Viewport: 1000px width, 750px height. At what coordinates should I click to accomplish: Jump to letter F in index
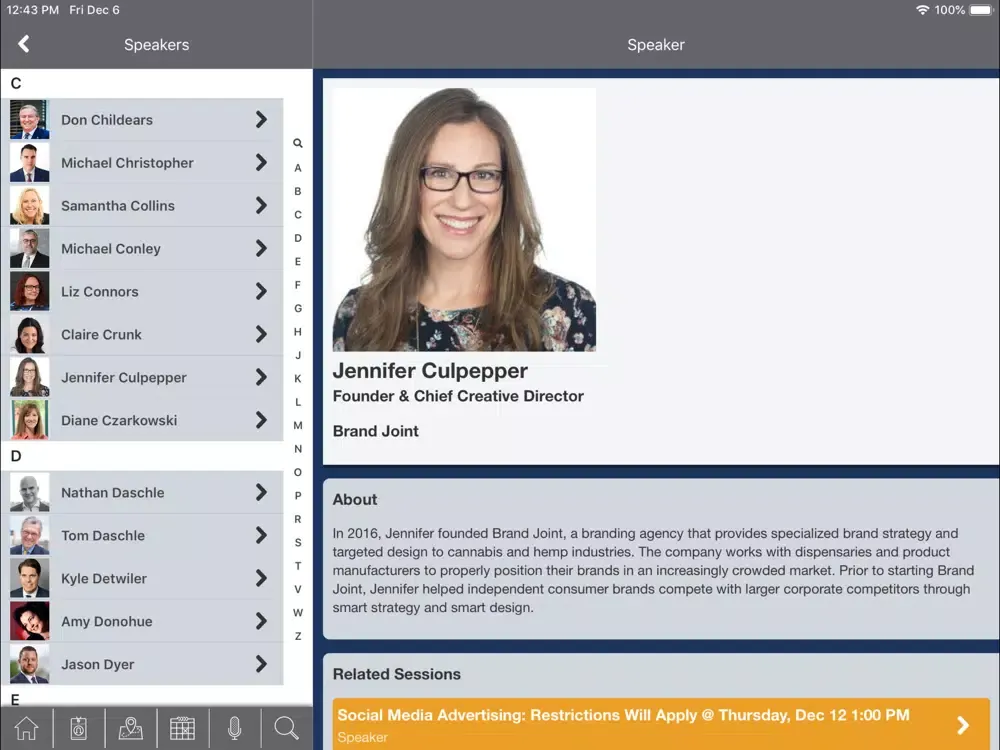298,285
